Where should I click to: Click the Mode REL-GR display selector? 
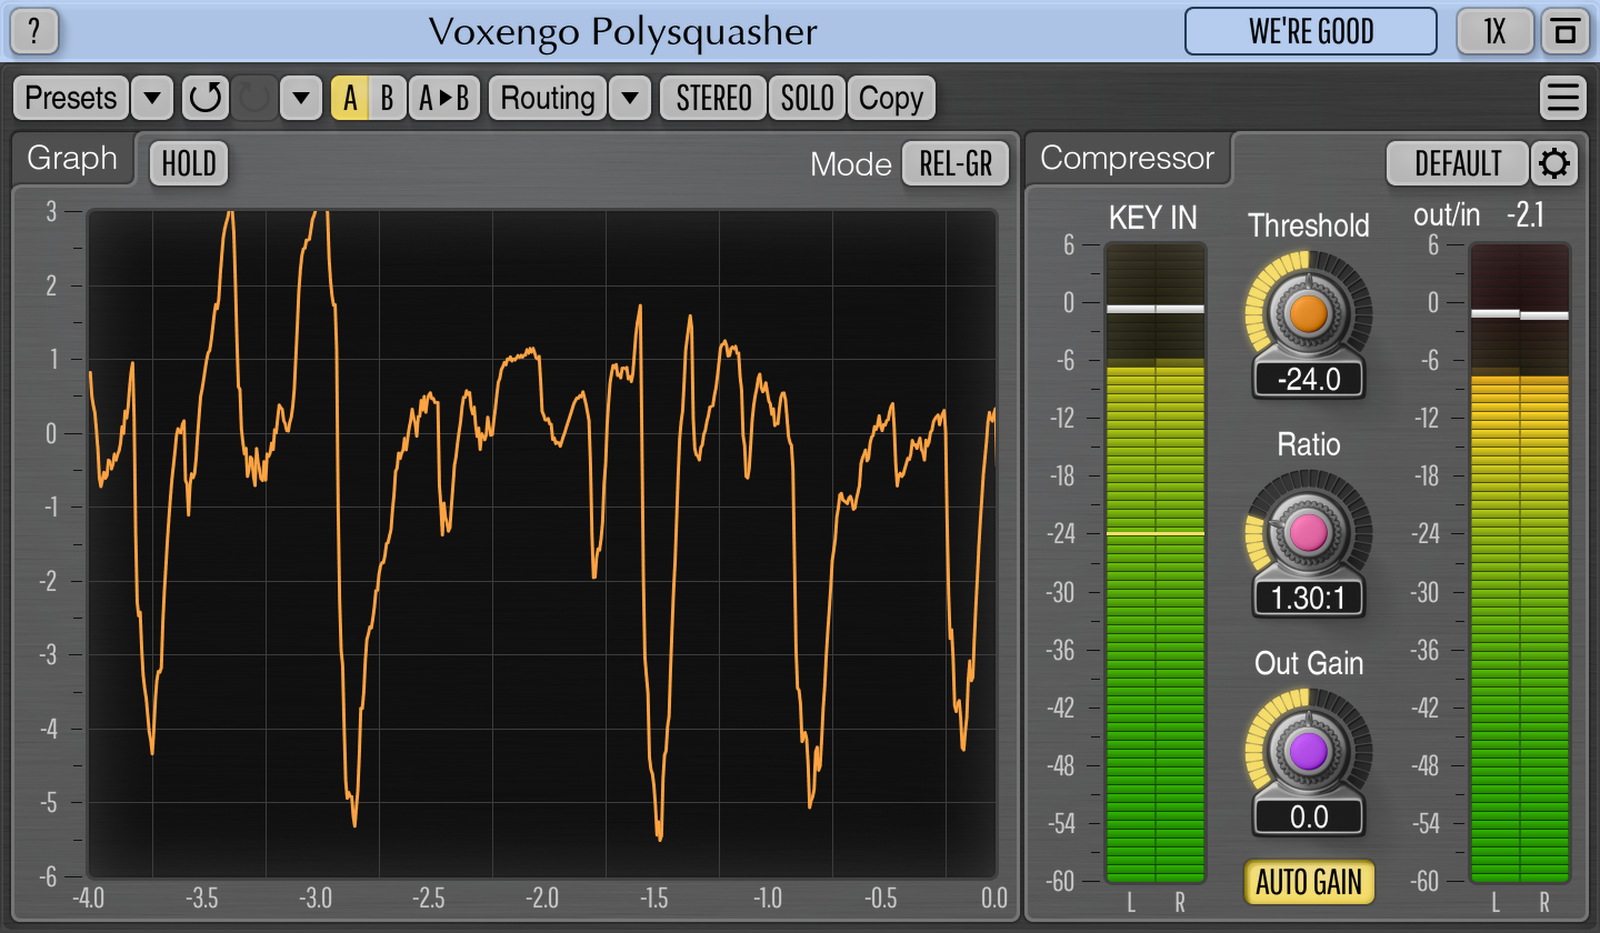pyautogui.click(x=955, y=164)
